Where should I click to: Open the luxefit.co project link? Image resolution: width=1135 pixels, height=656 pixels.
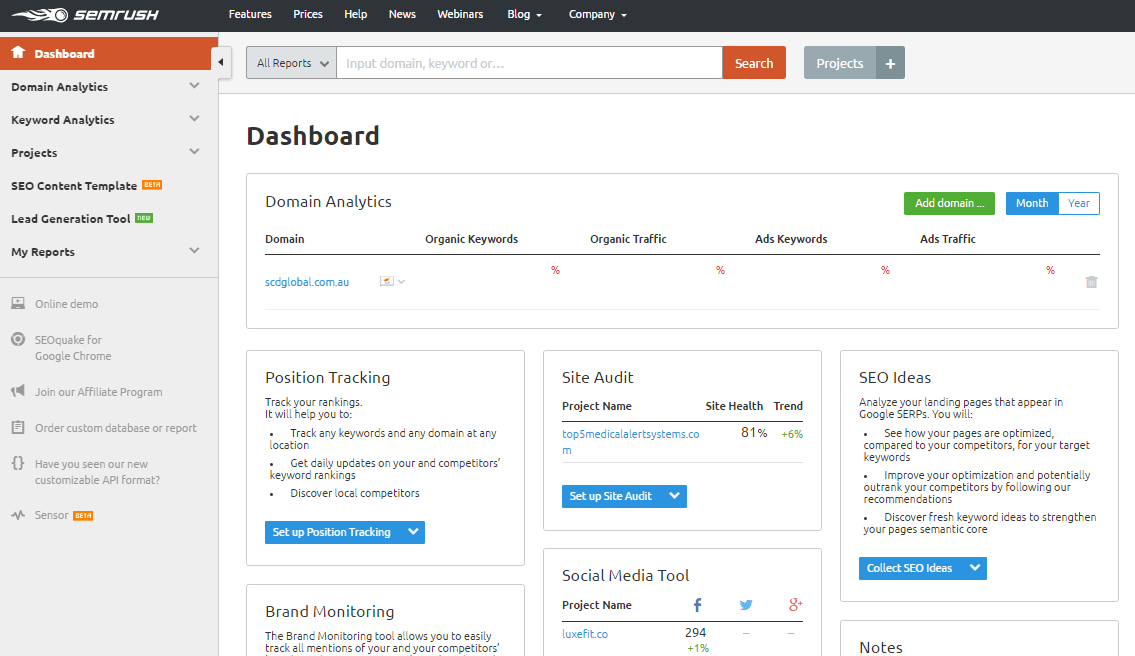584,633
